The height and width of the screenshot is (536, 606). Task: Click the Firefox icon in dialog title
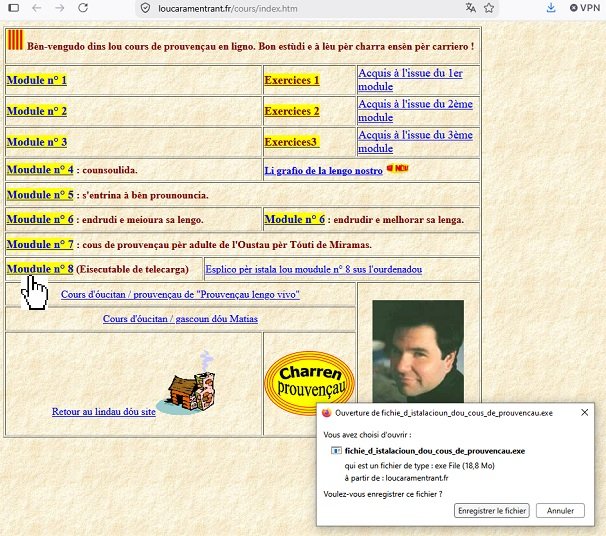click(x=327, y=413)
